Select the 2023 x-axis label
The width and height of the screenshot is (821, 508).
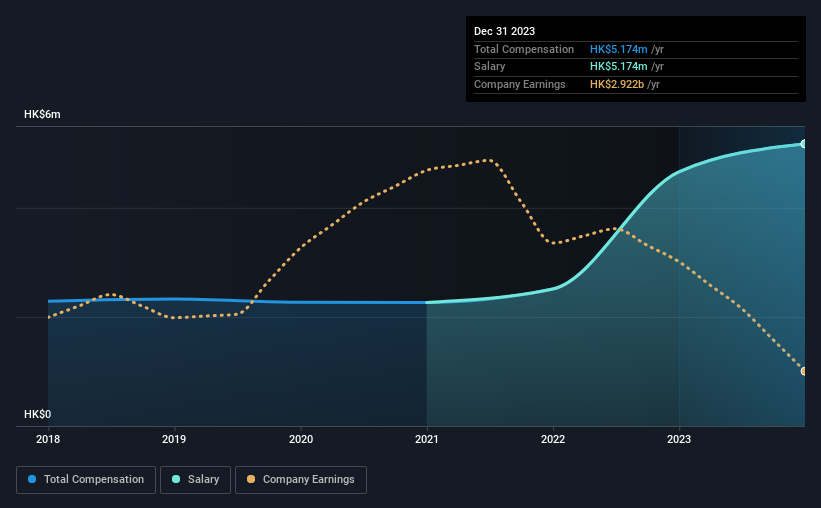tap(679, 439)
